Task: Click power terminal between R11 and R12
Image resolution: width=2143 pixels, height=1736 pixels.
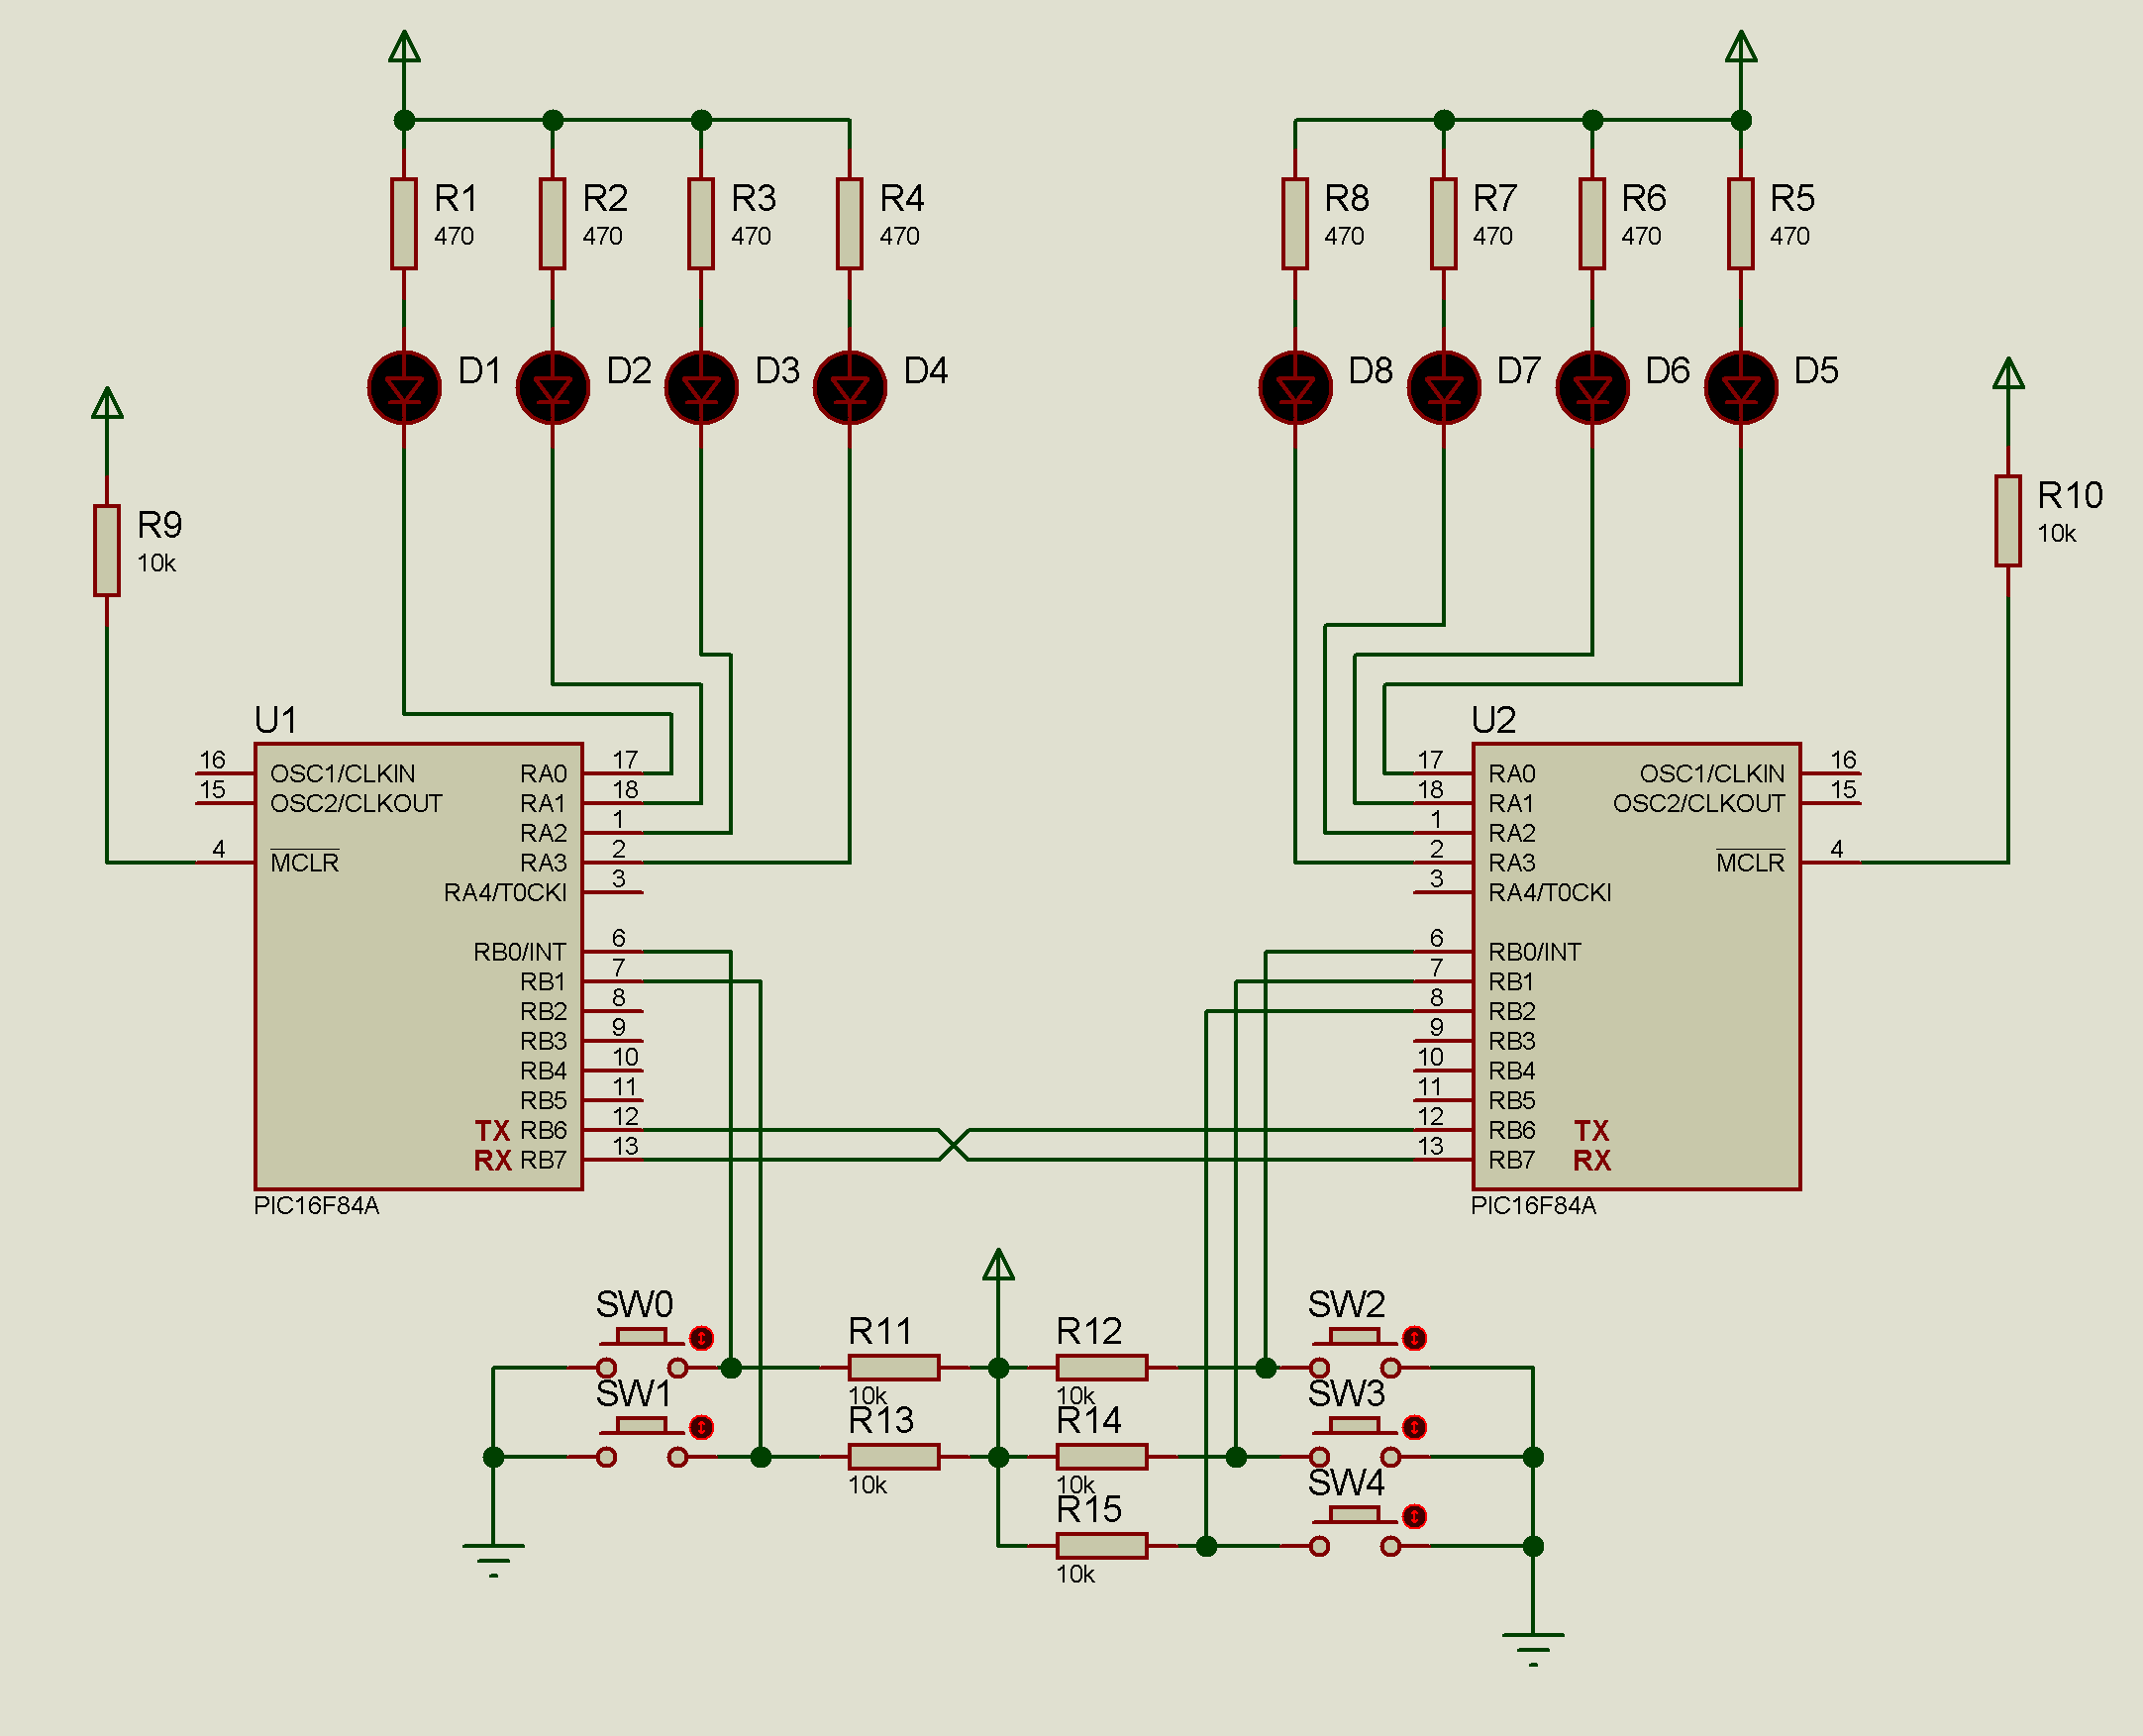Action: 998,1265
